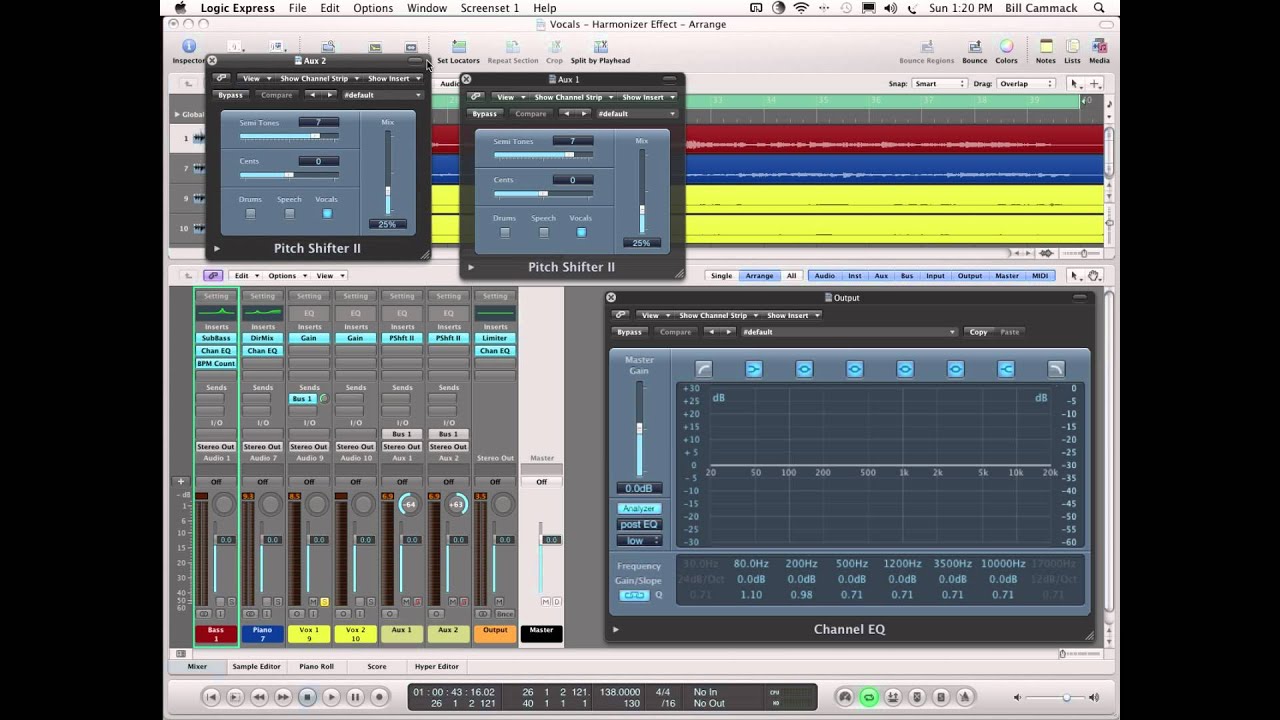
Task: Adjust Master Gain slider in Channel EQ
Action: click(x=638, y=429)
